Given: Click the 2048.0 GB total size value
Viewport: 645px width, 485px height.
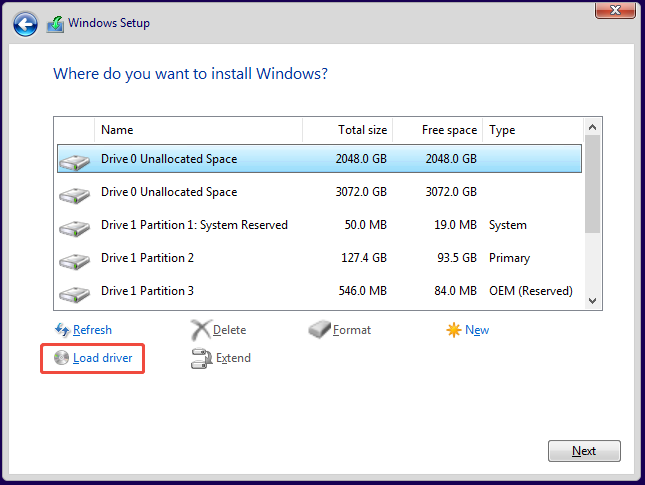Looking at the screenshot, I should point(361,158).
